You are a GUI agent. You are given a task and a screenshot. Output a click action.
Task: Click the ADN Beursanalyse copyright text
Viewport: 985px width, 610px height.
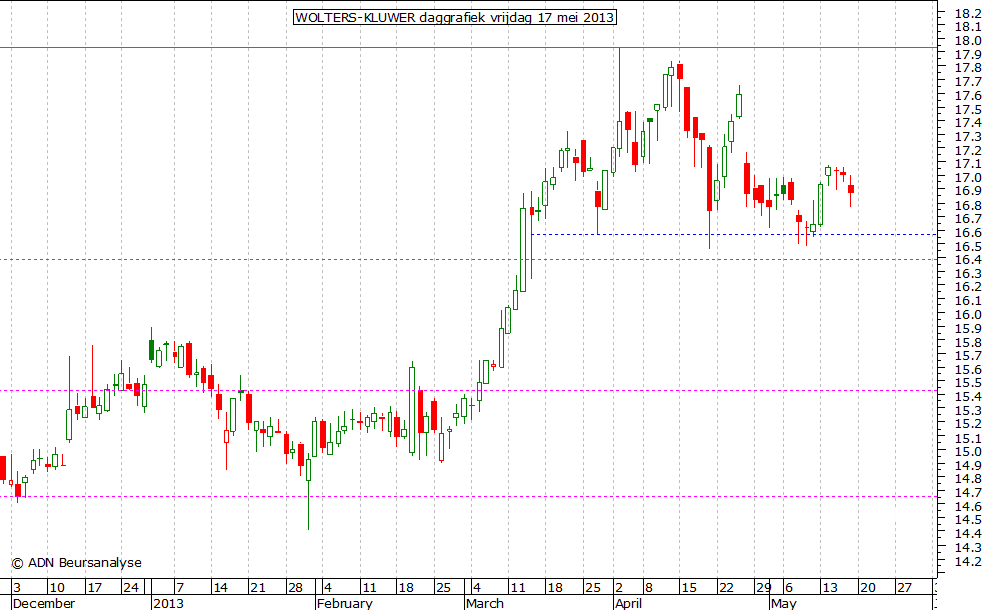76,562
